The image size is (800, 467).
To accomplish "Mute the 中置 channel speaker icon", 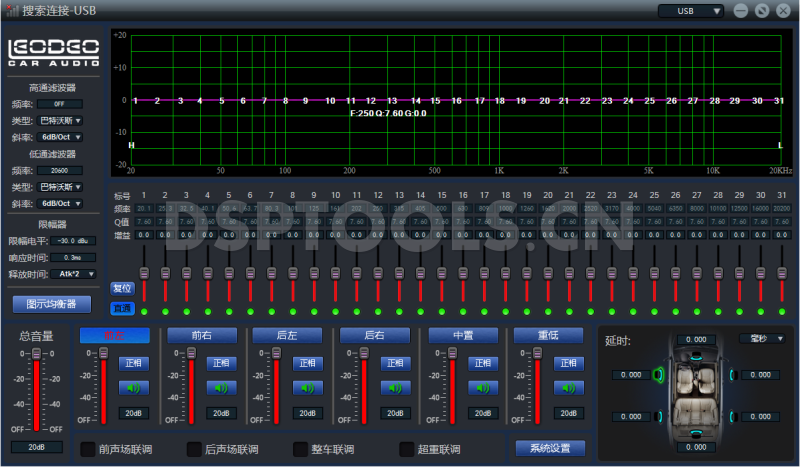I will pyautogui.click(x=483, y=388).
